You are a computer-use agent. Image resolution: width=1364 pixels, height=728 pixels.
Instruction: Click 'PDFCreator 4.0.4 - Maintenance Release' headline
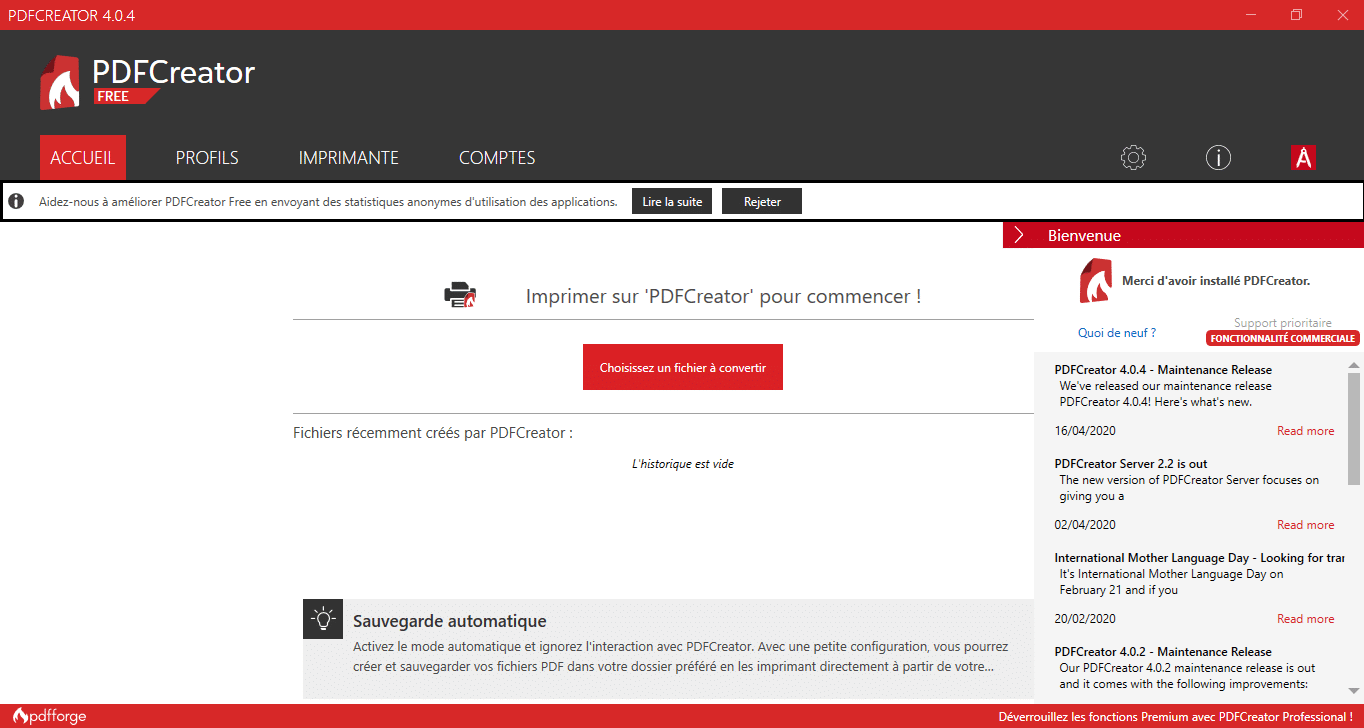click(1163, 370)
